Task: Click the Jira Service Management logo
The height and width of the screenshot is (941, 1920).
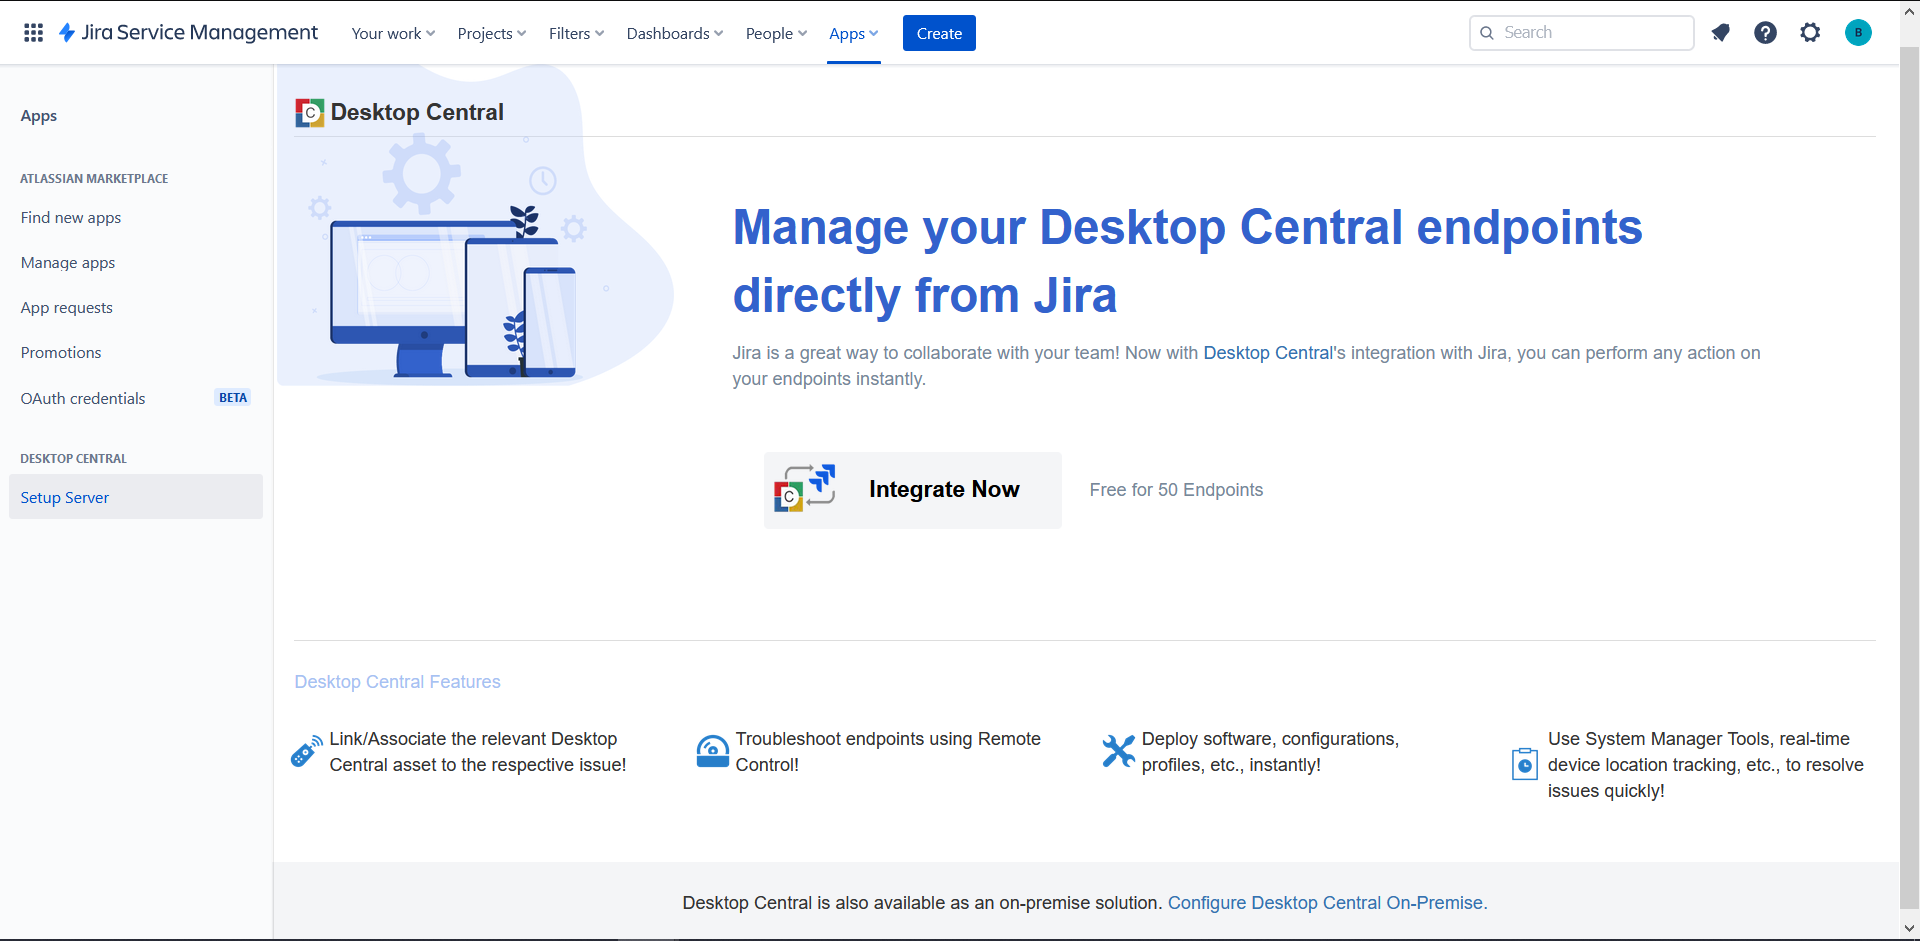Action: point(188,33)
